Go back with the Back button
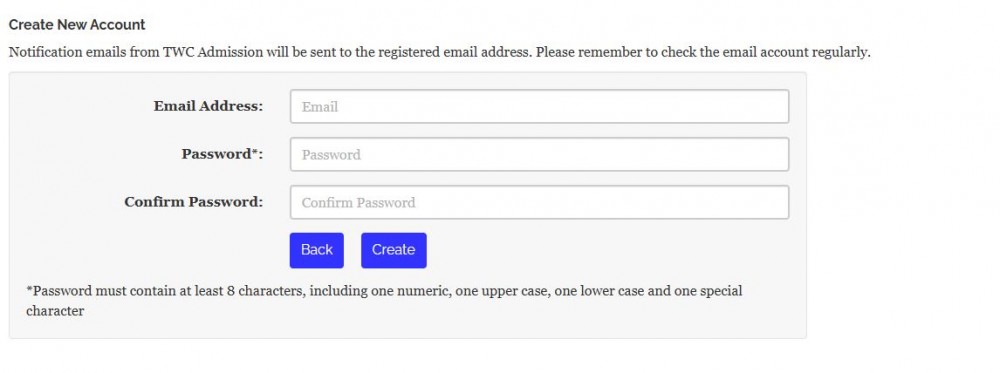This screenshot has width=1000, height=373. tap(316, 250)
